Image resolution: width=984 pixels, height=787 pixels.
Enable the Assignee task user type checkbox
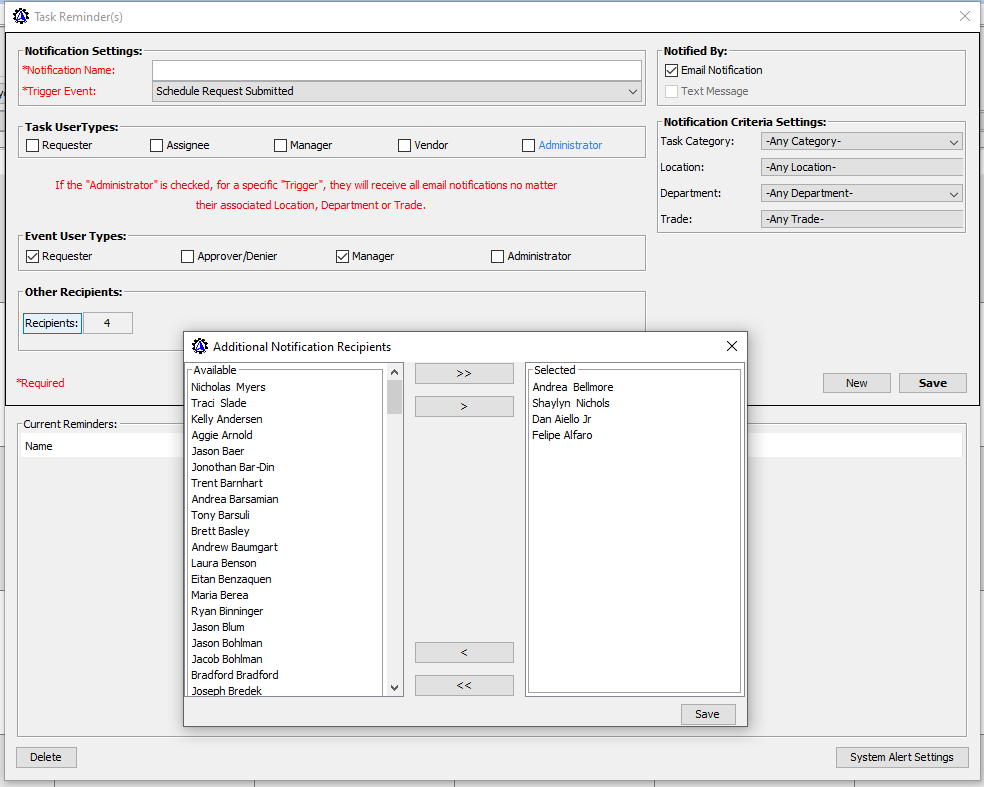tap(157, 146)
